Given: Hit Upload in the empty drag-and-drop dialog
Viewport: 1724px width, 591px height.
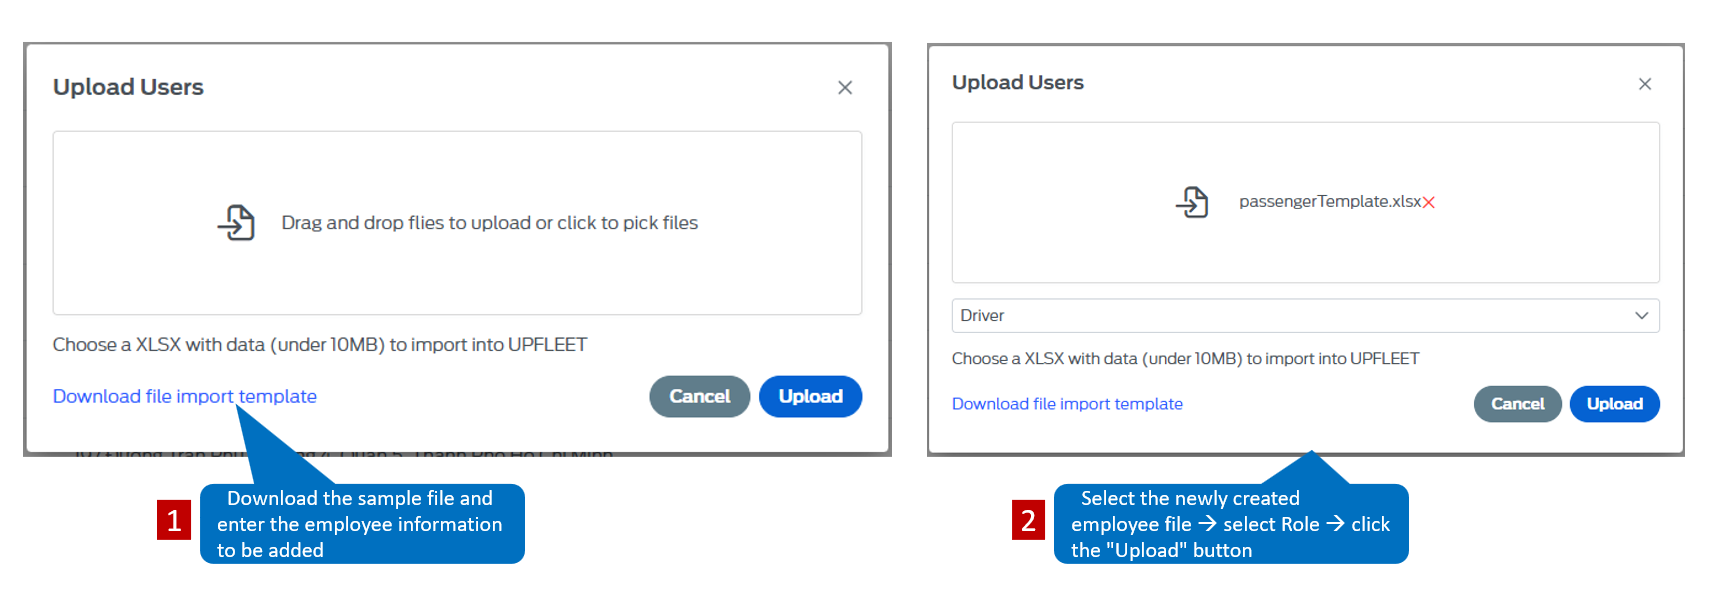Looking at the screenshot, I should coord(810,396).
